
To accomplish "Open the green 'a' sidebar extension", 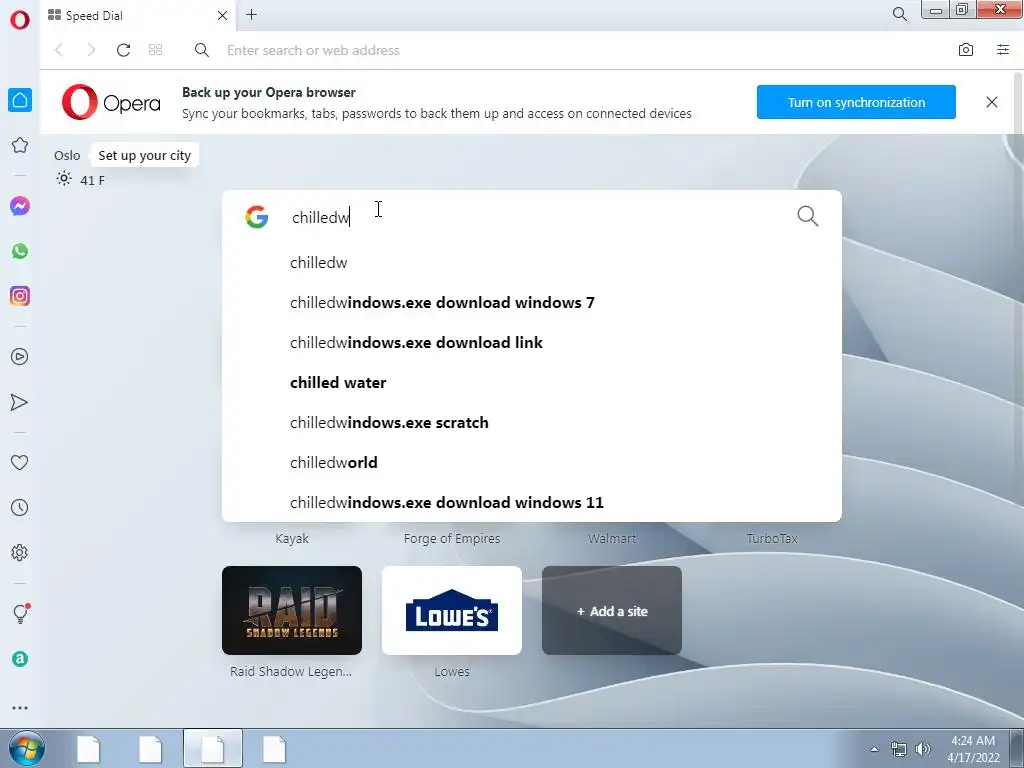I will tap(20, 659).
